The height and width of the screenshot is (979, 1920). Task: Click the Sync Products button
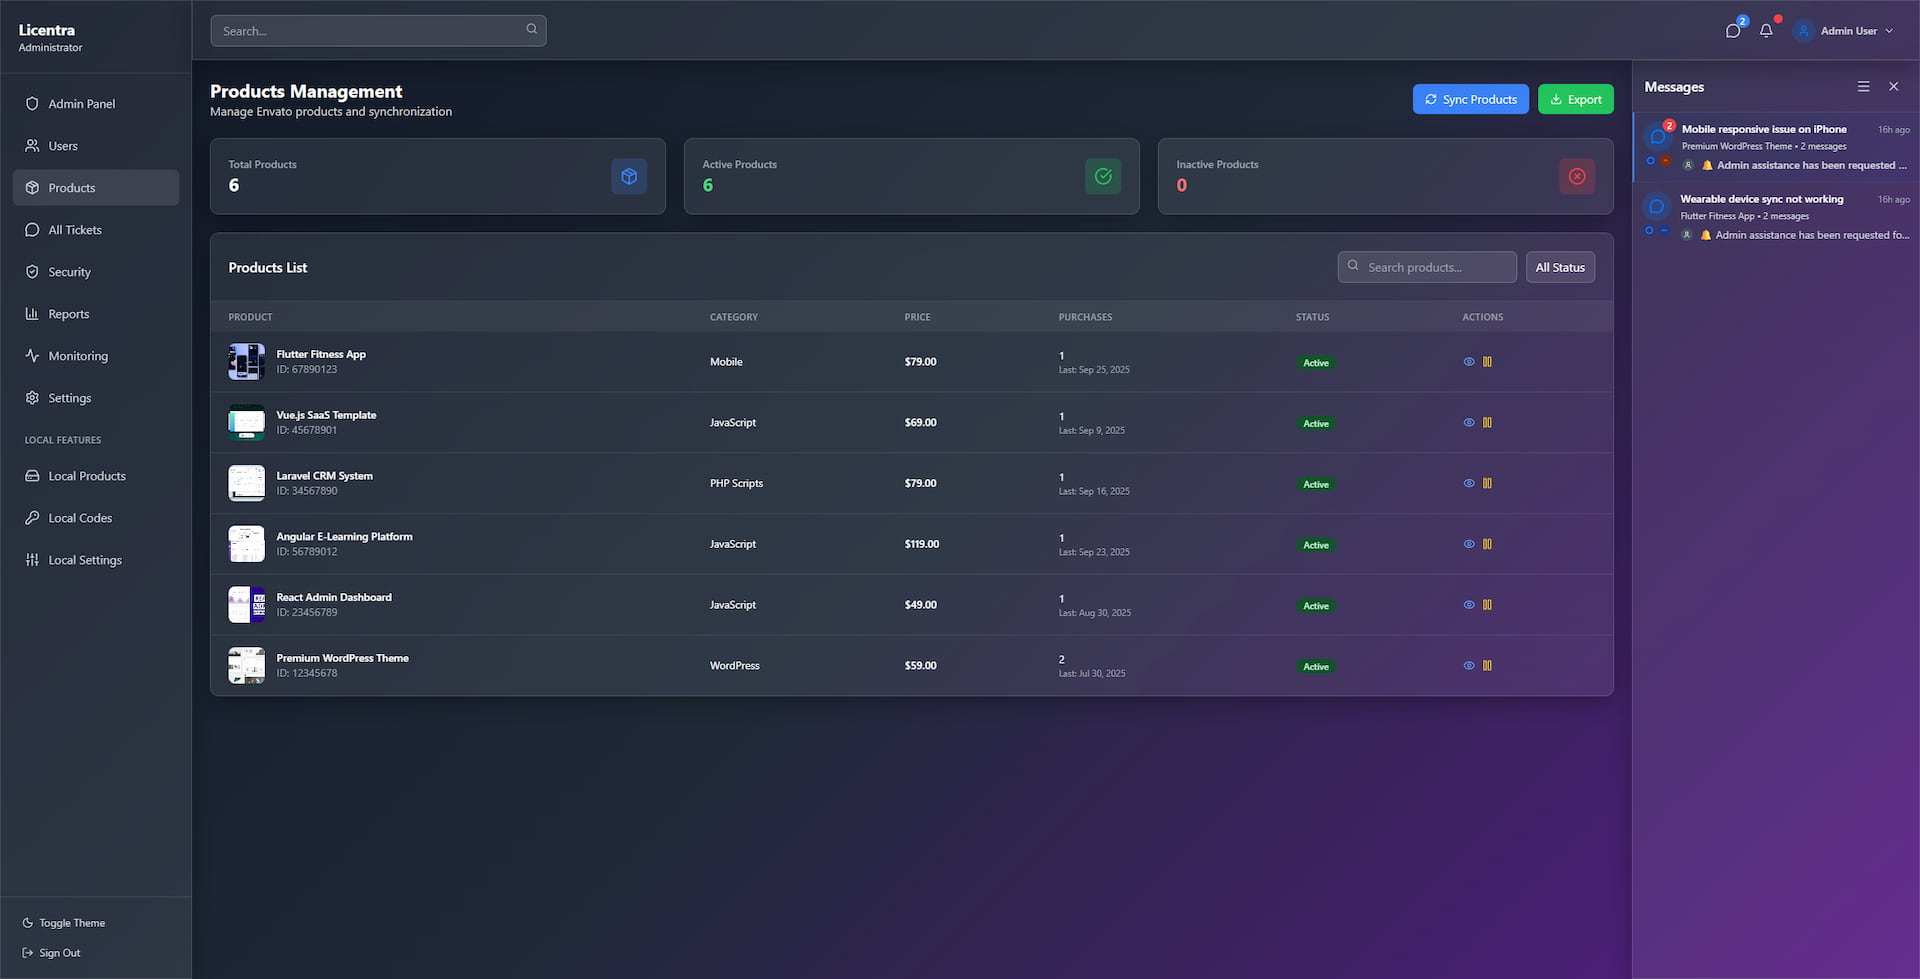click(1470, 99)
